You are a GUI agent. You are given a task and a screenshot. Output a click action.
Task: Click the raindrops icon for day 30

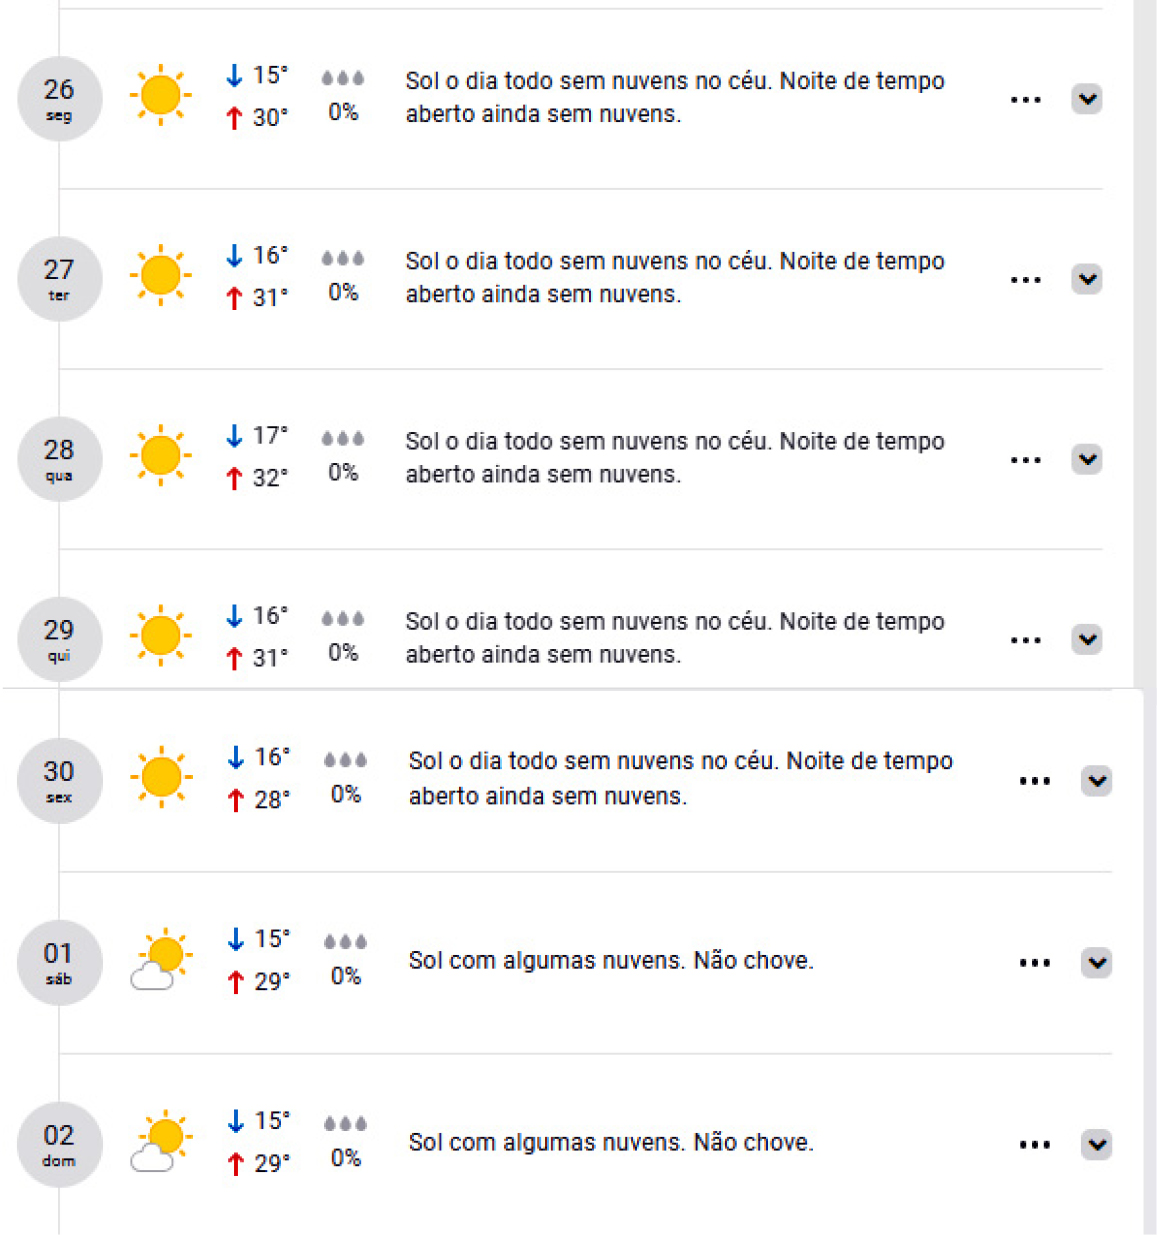[x=345, y=761]
